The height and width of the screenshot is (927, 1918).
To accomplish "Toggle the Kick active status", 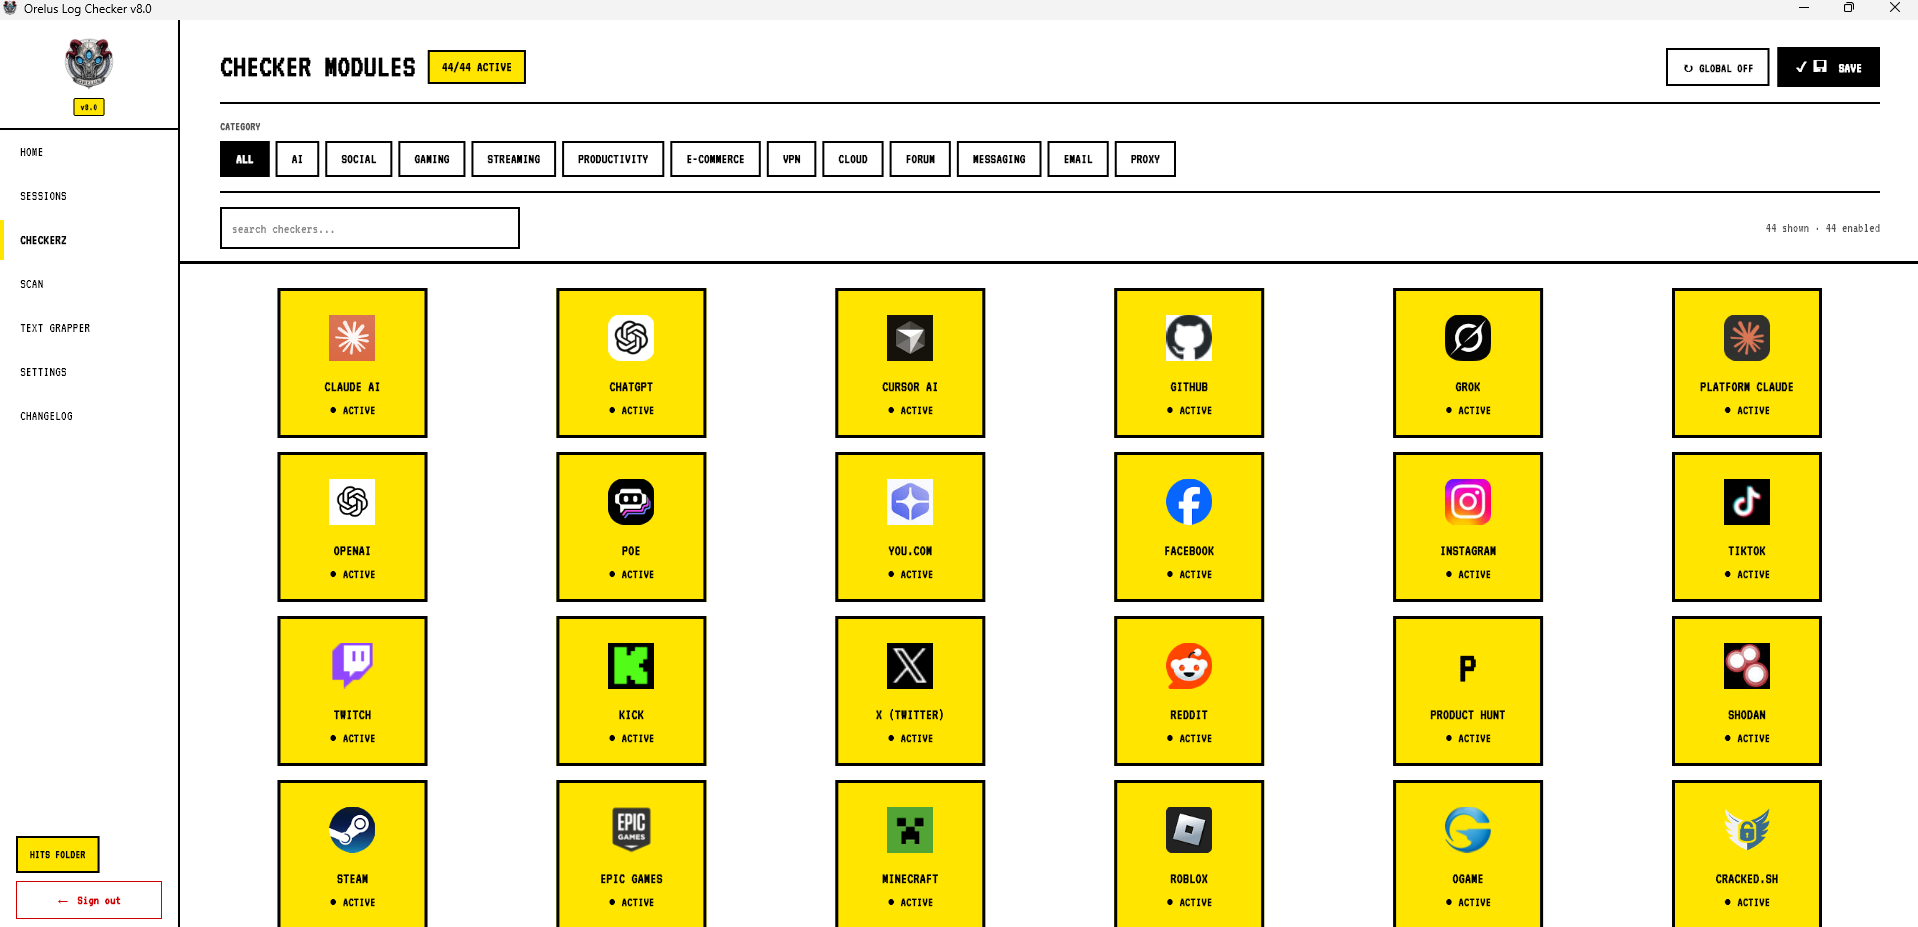I will point(631,739).
